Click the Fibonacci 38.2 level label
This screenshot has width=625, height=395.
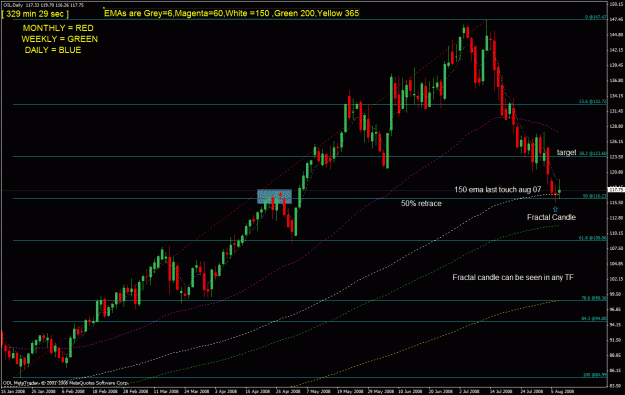(x=593, y=153)
